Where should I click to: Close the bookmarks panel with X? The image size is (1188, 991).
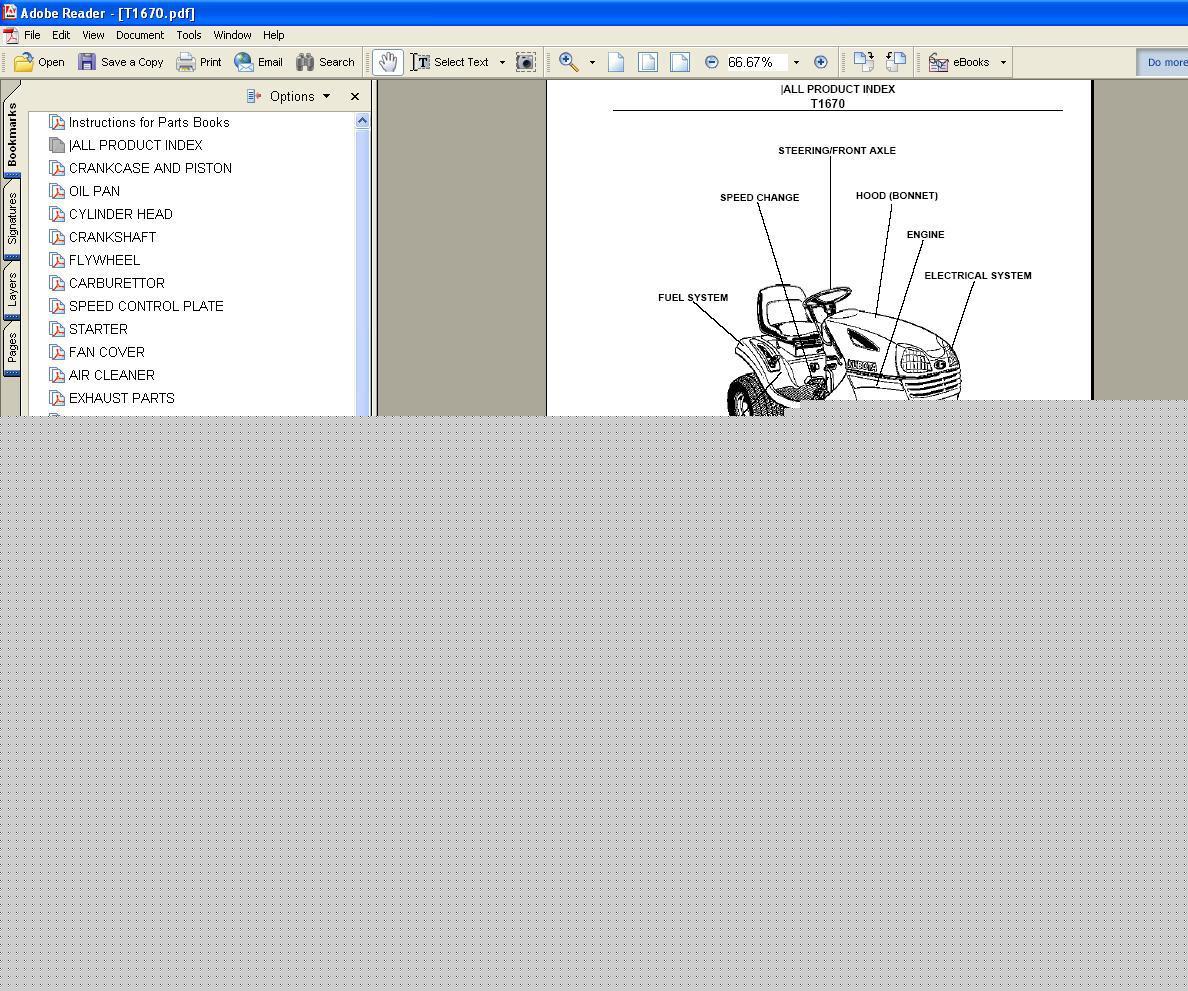[x=355, y=96]
